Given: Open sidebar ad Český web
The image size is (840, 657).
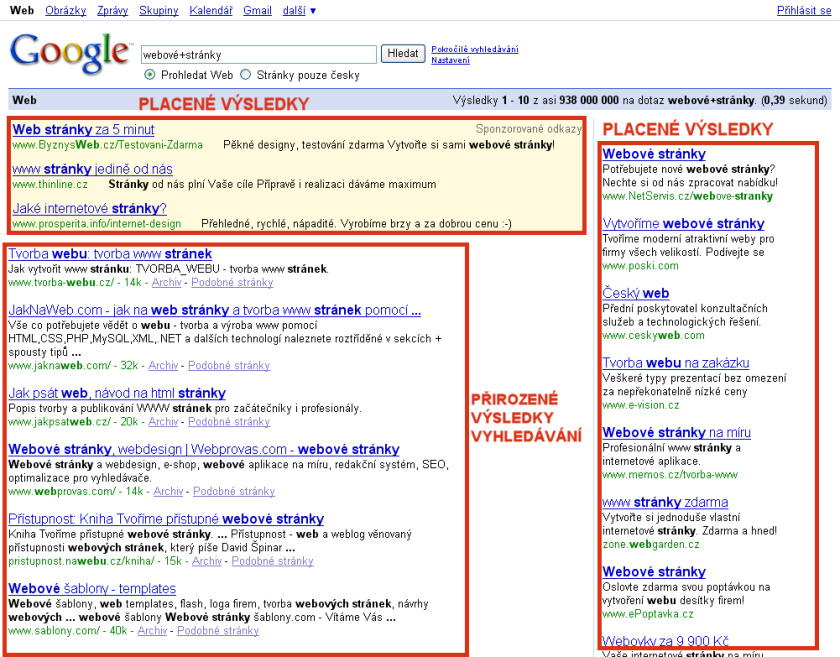Looking at the screenshot, I should (x=635, y=294).
